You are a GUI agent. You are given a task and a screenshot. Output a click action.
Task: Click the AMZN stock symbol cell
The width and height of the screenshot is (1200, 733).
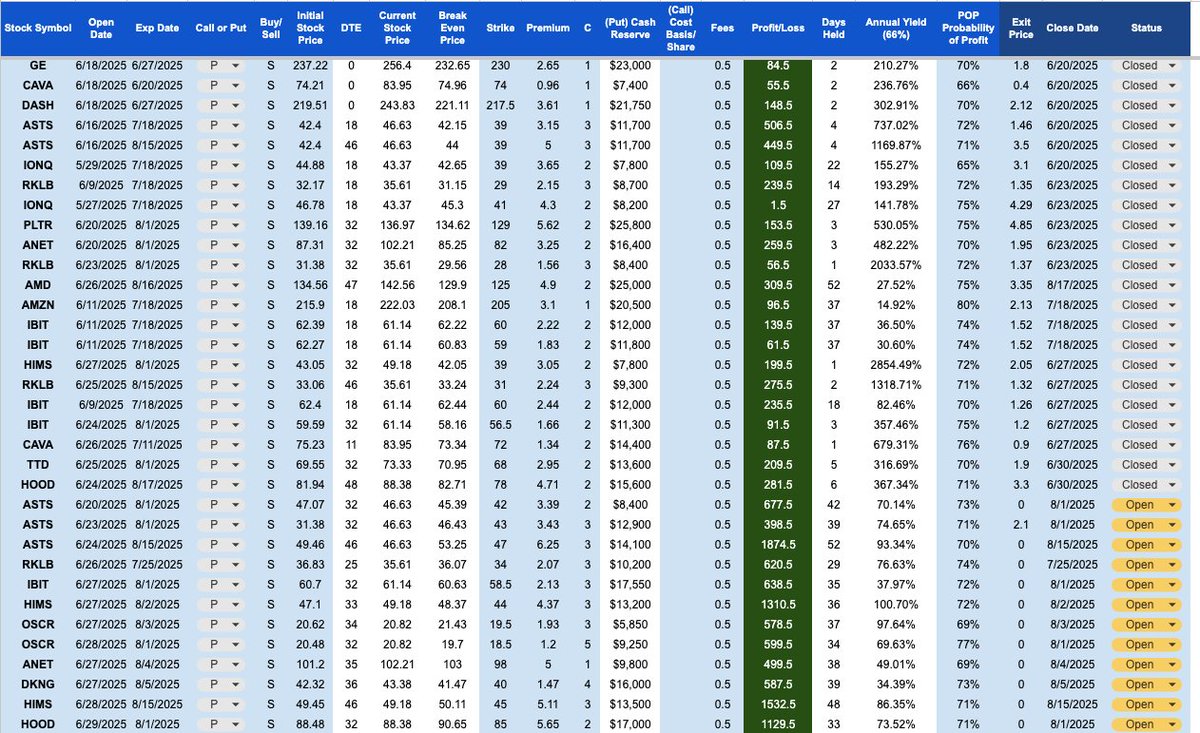pos(38,305)
